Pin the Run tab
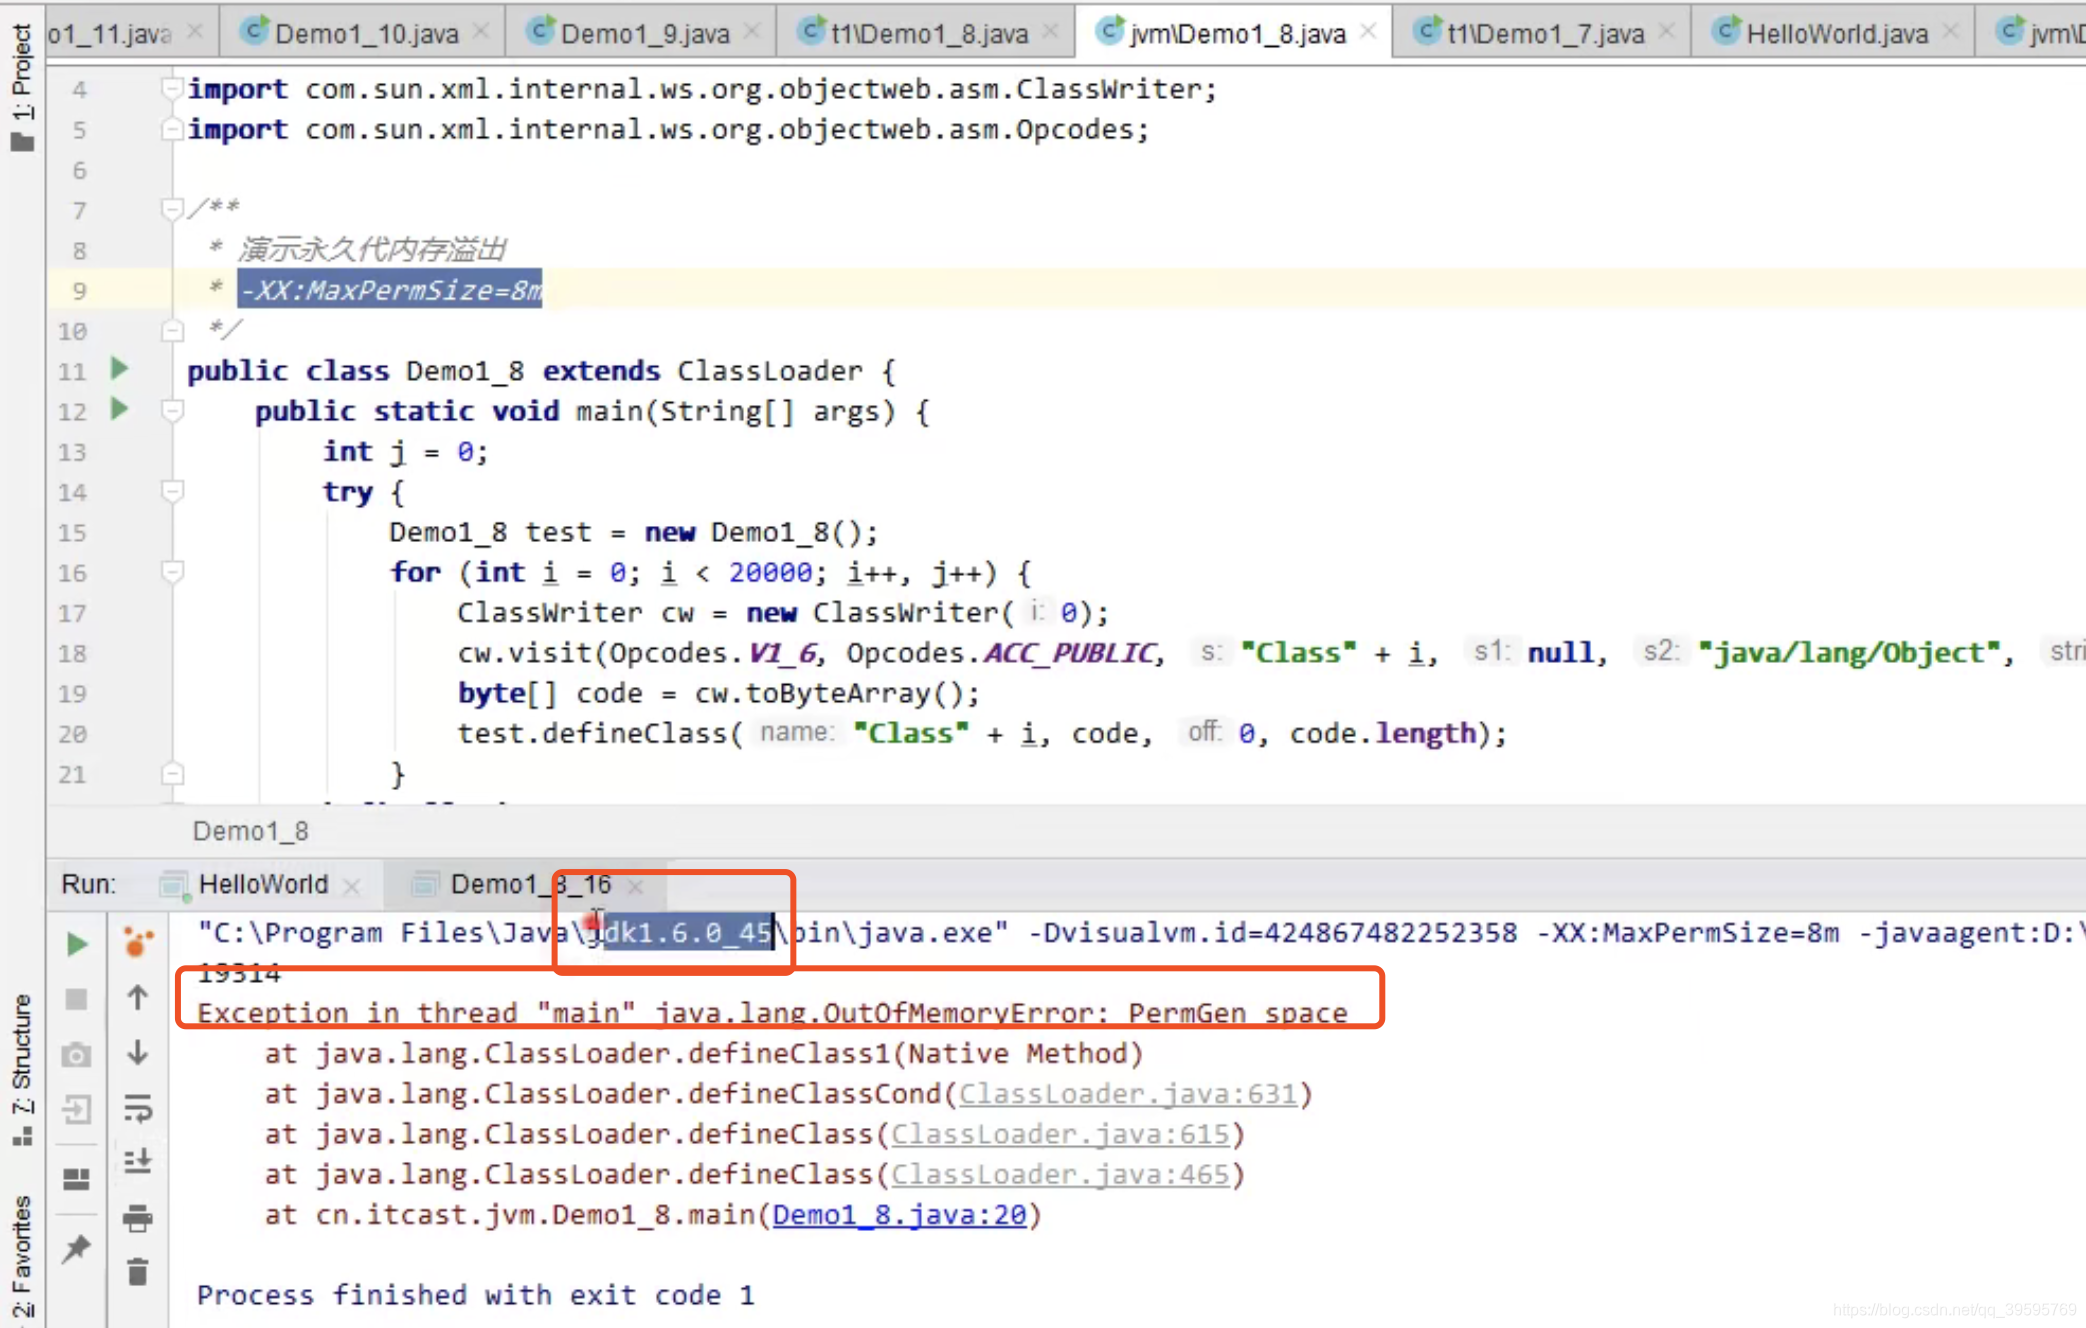Screen dimensions: 2086x1328 (x=76, y=1248)
